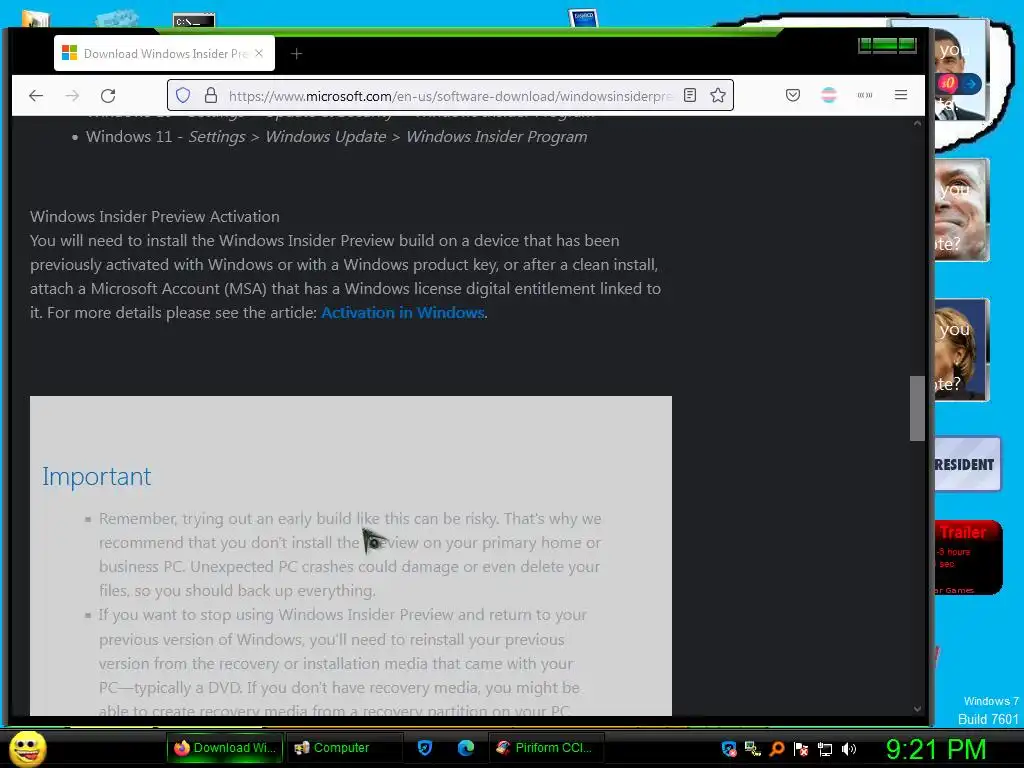Click the microsoft.com URL address field
The width and height of the screenshot is (1024, 768).
450,96
